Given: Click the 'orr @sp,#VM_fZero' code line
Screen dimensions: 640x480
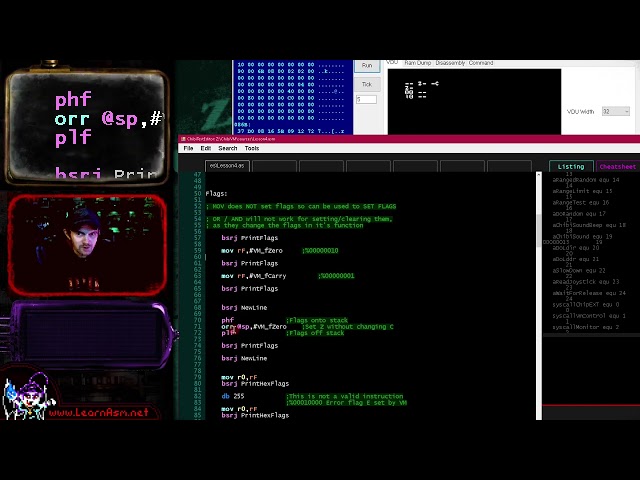Looking at the screenshot, I should (x=254, y=327).
